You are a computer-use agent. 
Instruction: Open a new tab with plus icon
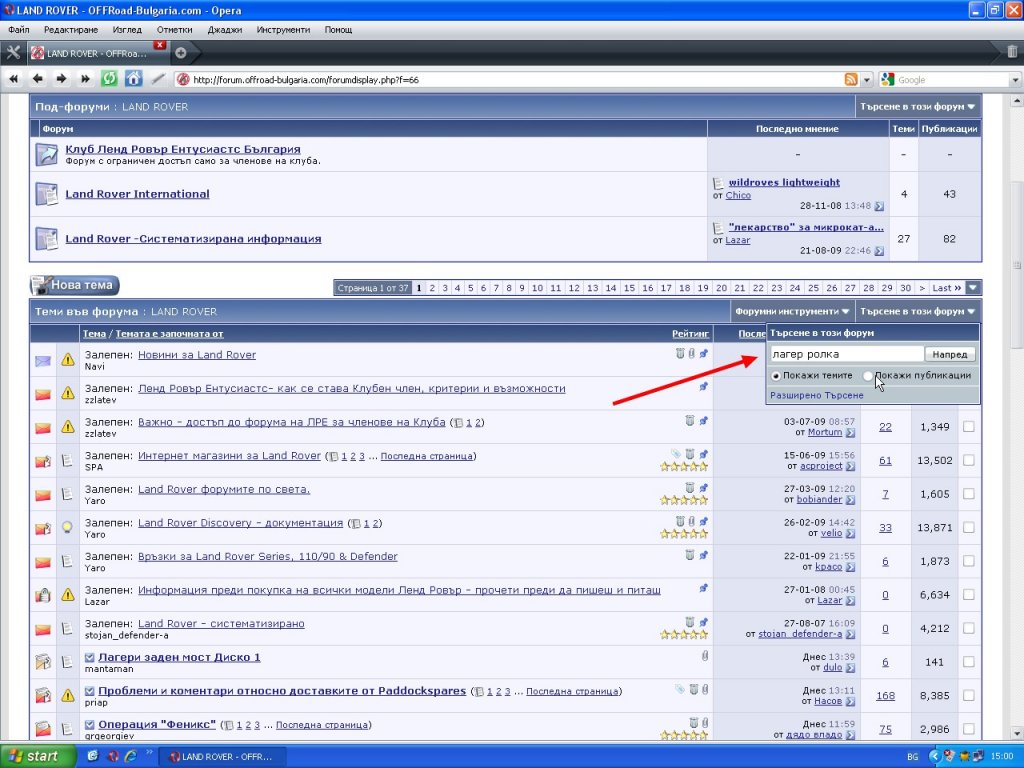pyautogui.click(x=181, y=52)
